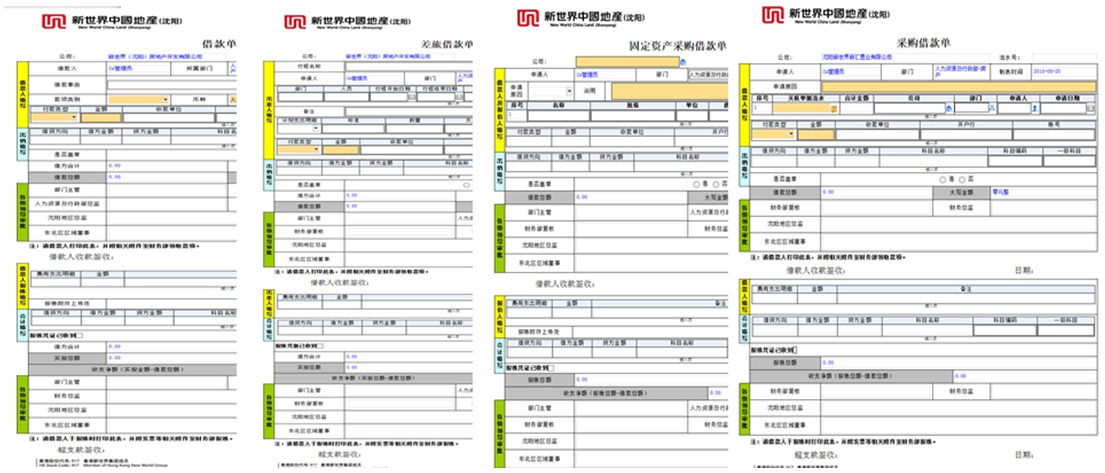Image resolution: width=1105 pixels, height=473 pixels.
Task: Click orange 申请原因 field in 采购借款单
Action: tap(958, 87)
